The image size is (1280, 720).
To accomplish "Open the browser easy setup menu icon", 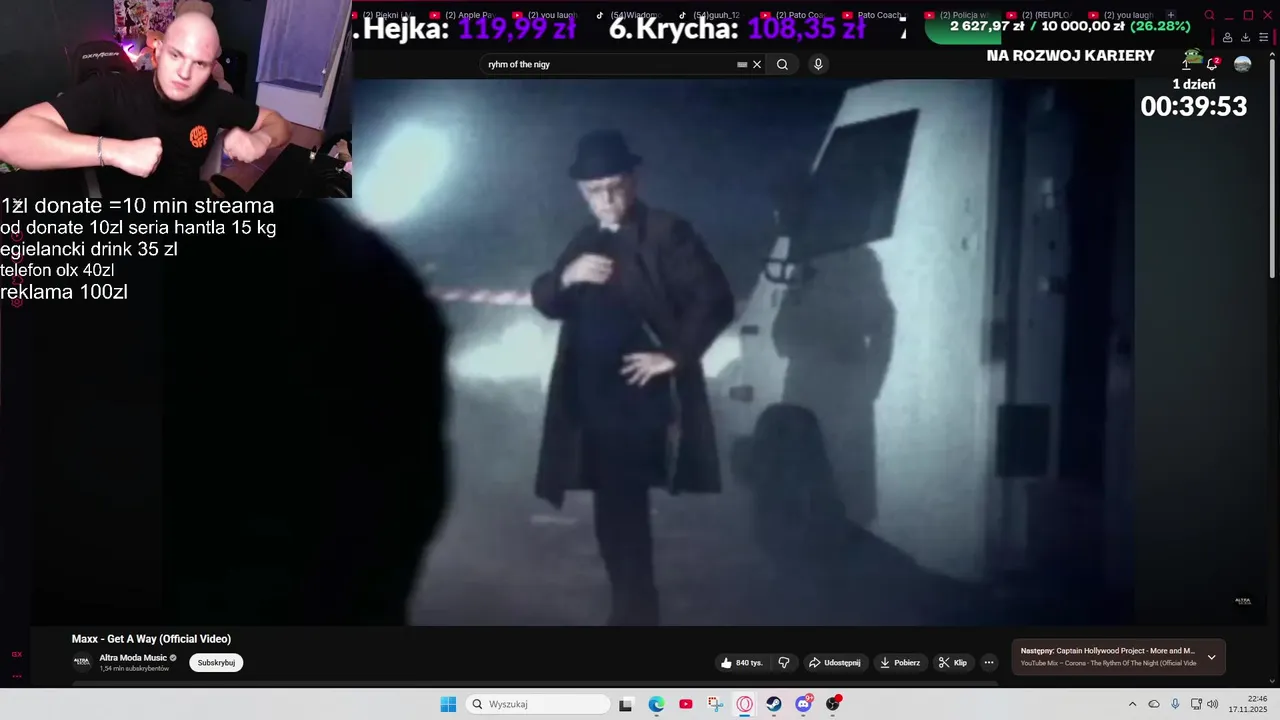I will coord(1263,38).
